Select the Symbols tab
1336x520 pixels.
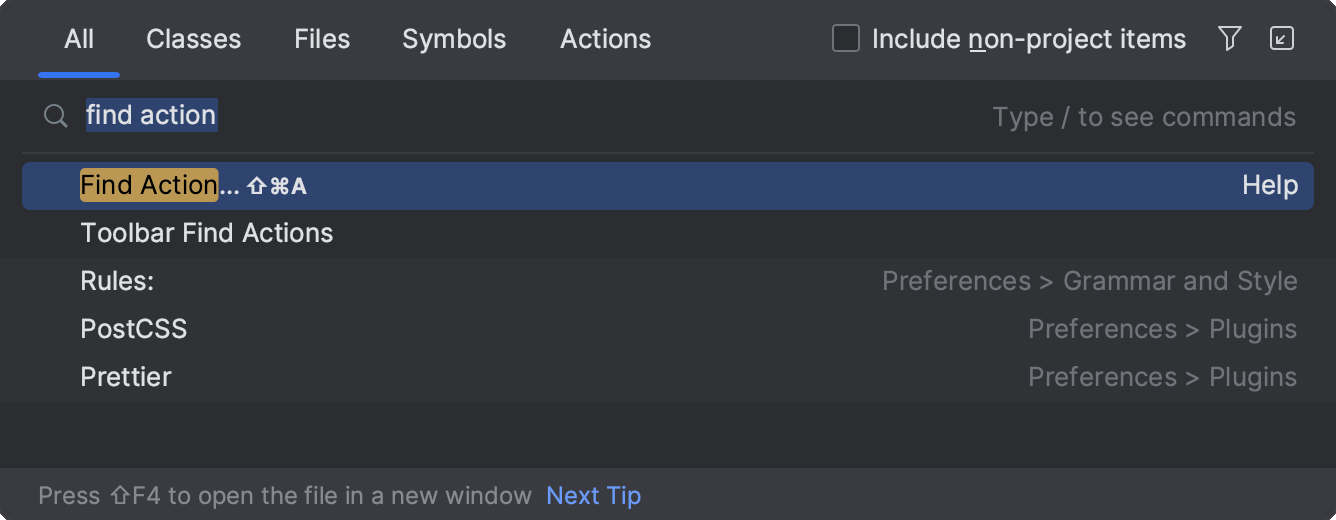(x=454, y=39)
